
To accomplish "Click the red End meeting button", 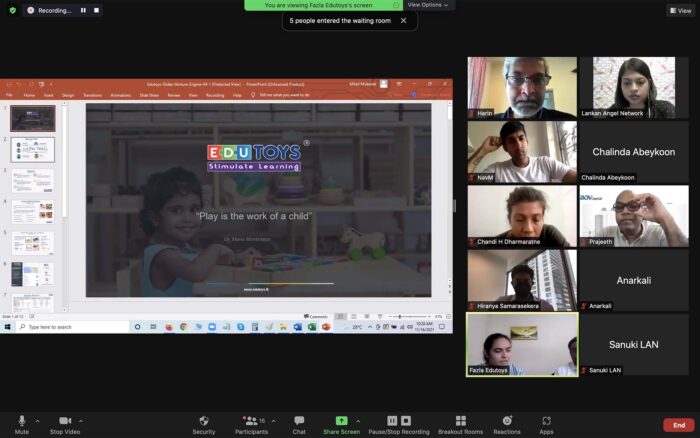I will (x=678, y=425).
